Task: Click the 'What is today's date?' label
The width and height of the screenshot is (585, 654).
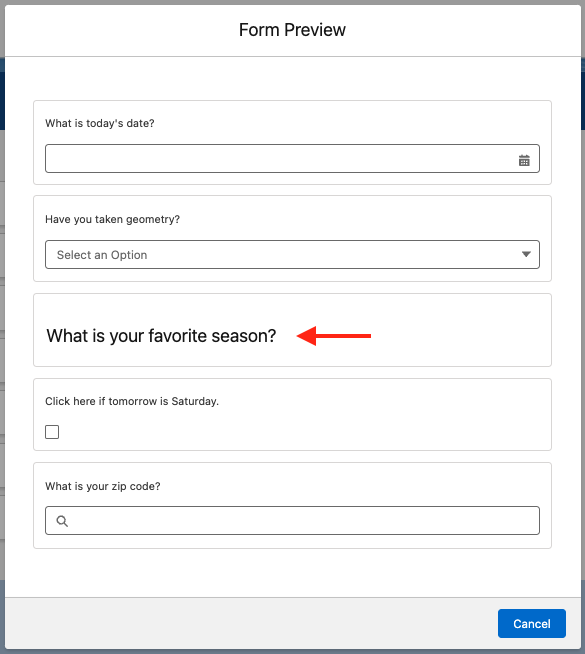Action: tap(100, 123)
